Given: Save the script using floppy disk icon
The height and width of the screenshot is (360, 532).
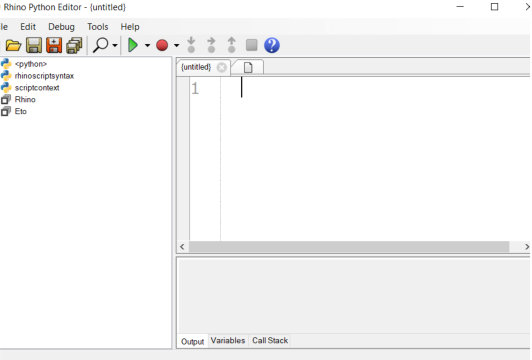Looking at the screenshot, I should (x=34, y=45).
